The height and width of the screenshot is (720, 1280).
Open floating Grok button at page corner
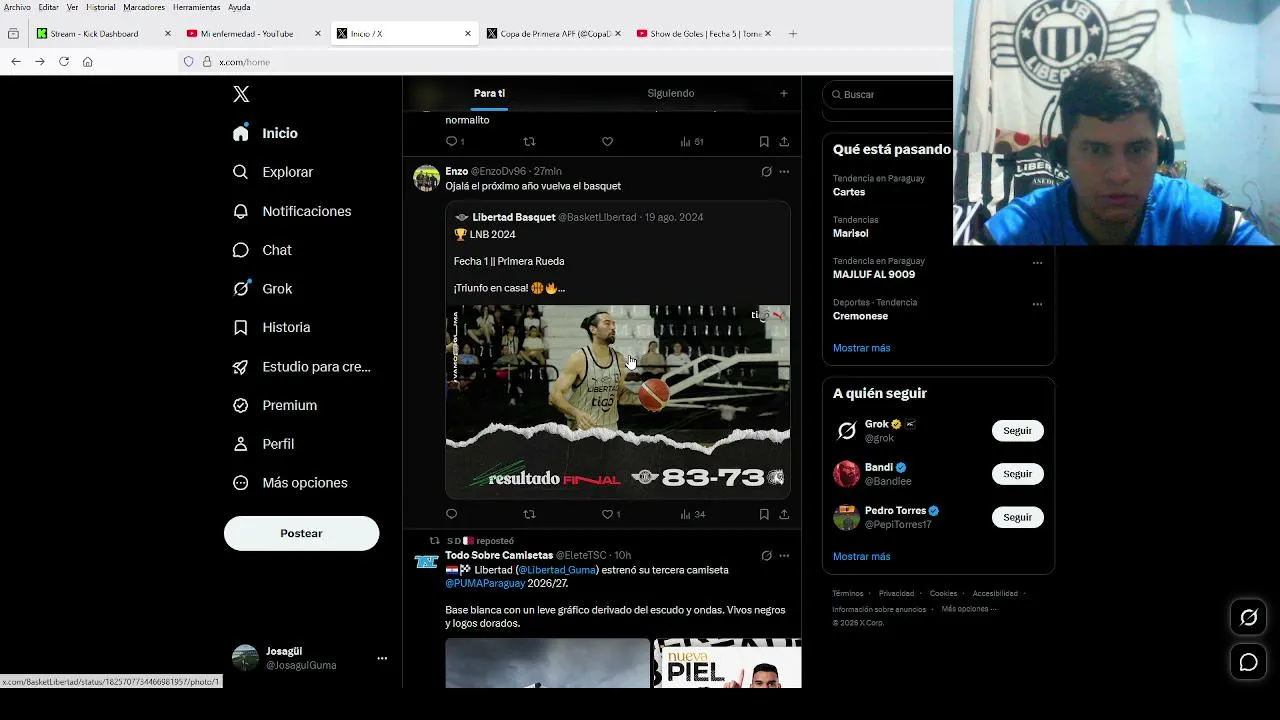click(1249, 618)
